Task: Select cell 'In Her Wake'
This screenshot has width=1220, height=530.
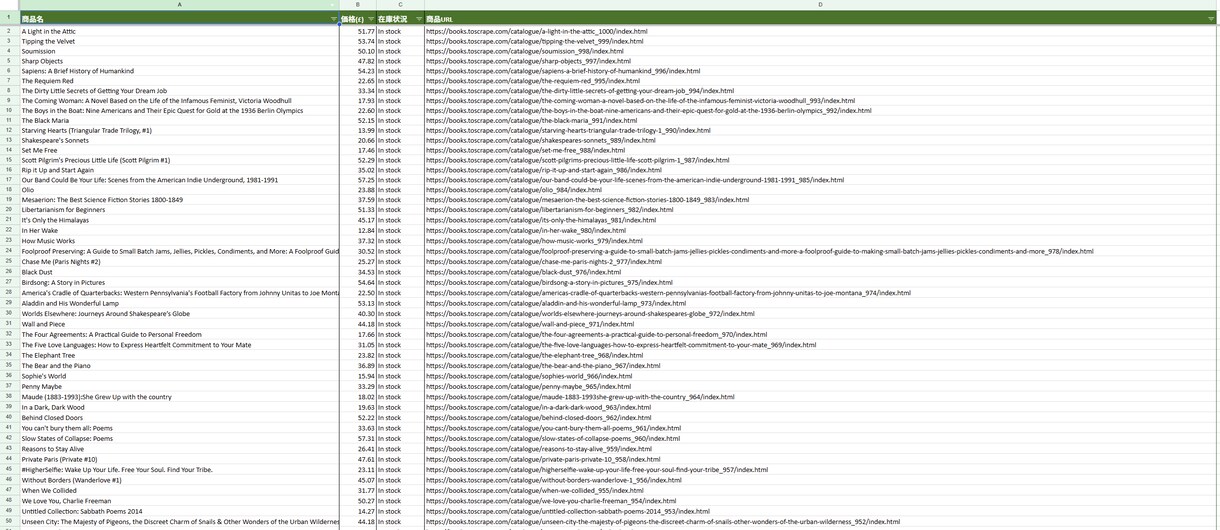Action: coord(179,230)
